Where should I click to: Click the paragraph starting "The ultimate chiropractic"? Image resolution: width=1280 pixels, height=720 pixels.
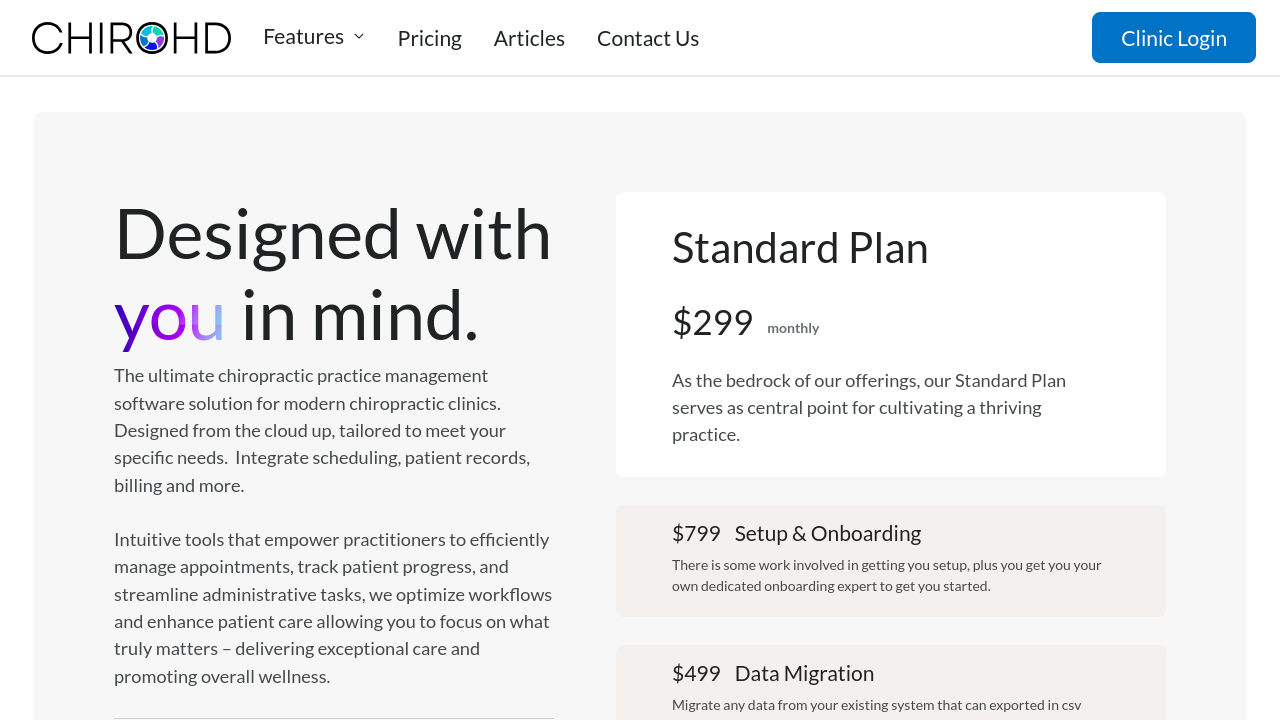(x=322, y=430)
